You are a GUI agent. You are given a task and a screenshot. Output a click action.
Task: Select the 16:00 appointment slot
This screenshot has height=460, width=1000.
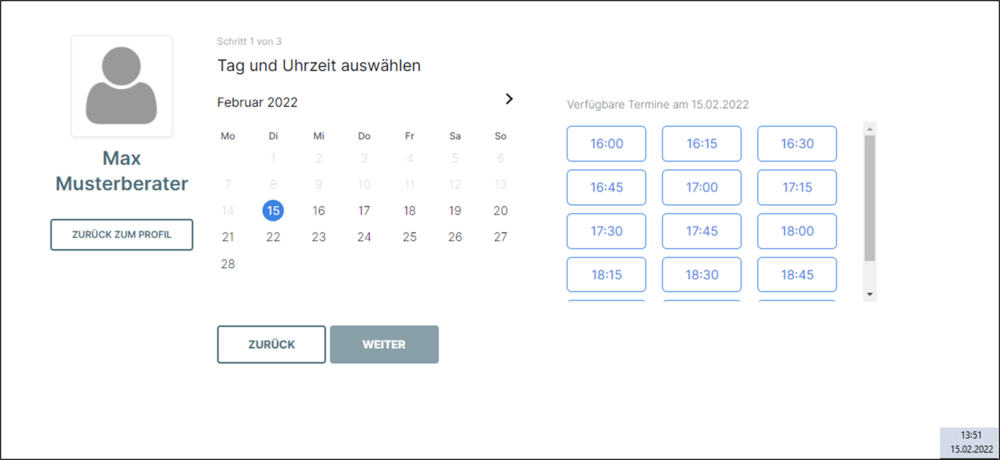[x=607, y=144]
